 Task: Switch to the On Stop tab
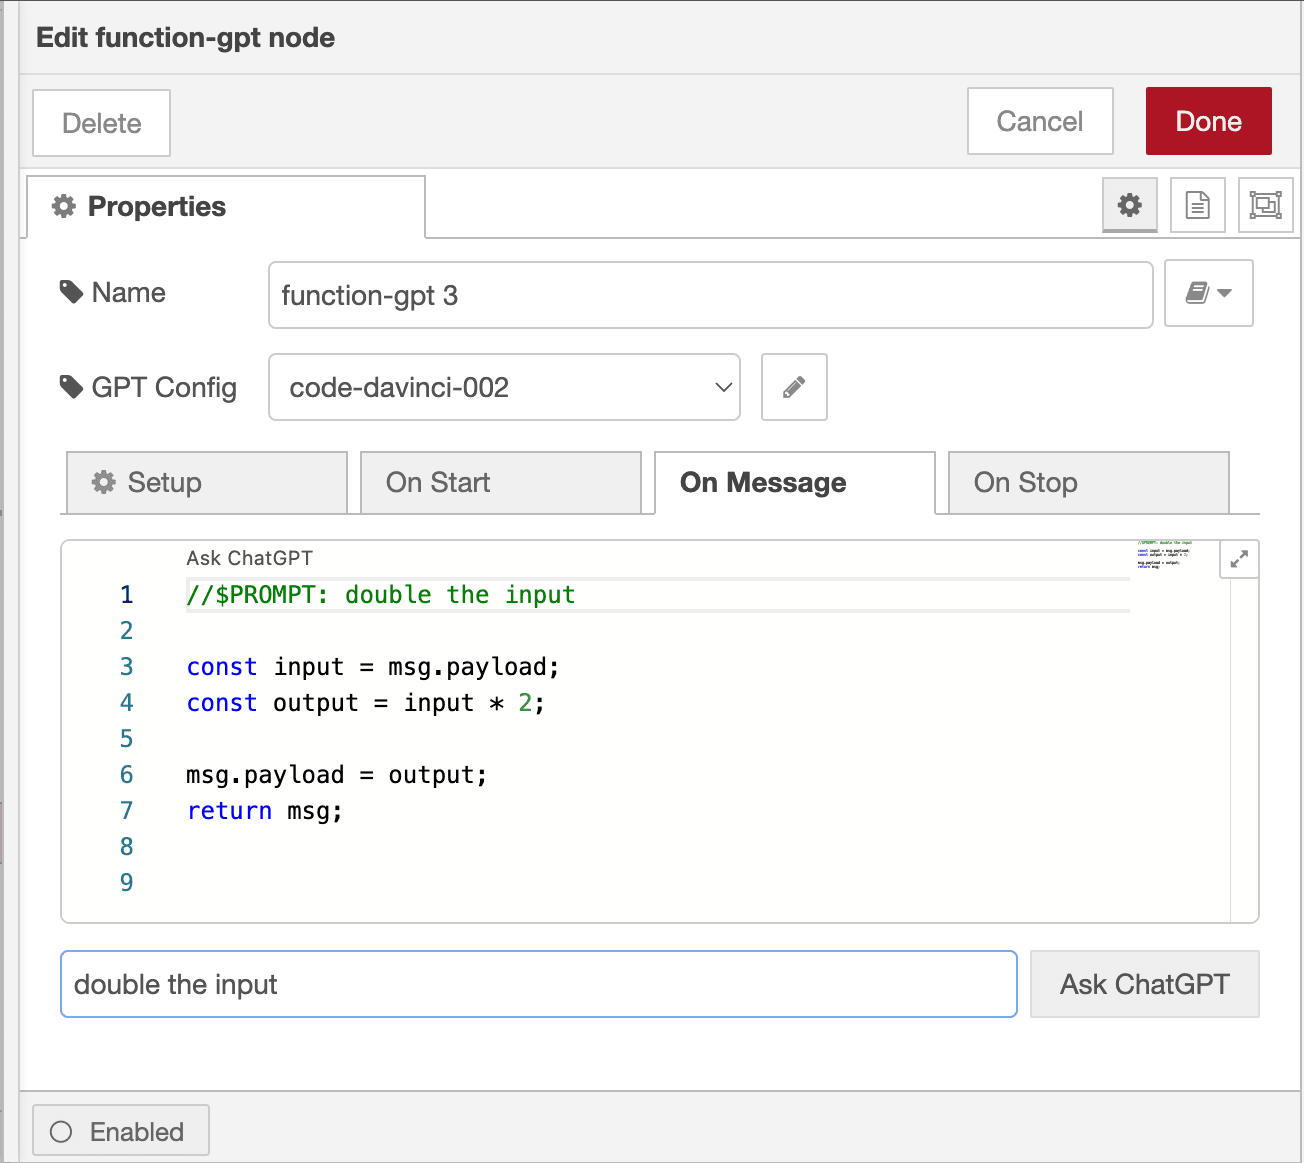1087,482
